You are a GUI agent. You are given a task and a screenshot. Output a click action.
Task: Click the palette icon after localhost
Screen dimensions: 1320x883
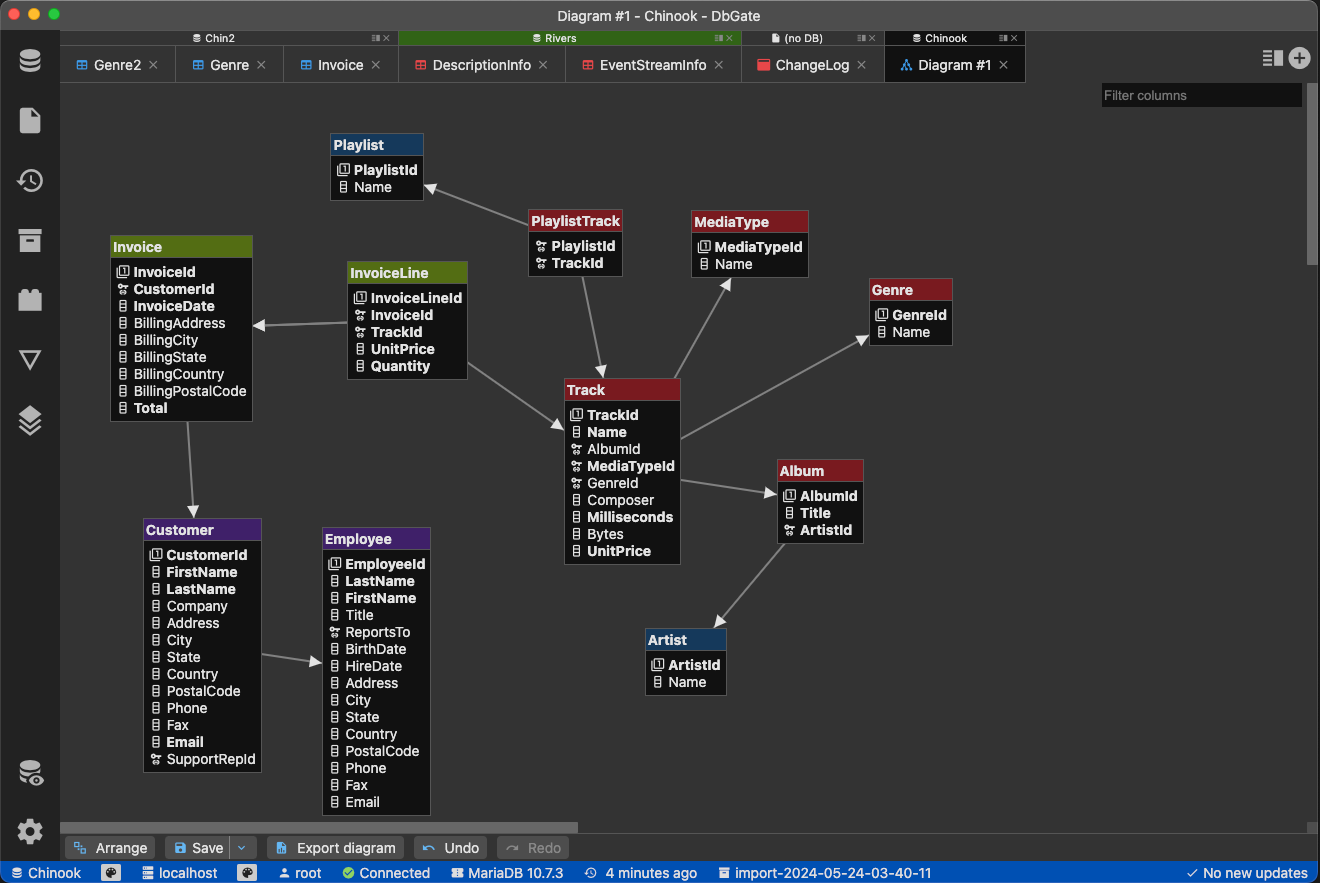tap(247, 873)
